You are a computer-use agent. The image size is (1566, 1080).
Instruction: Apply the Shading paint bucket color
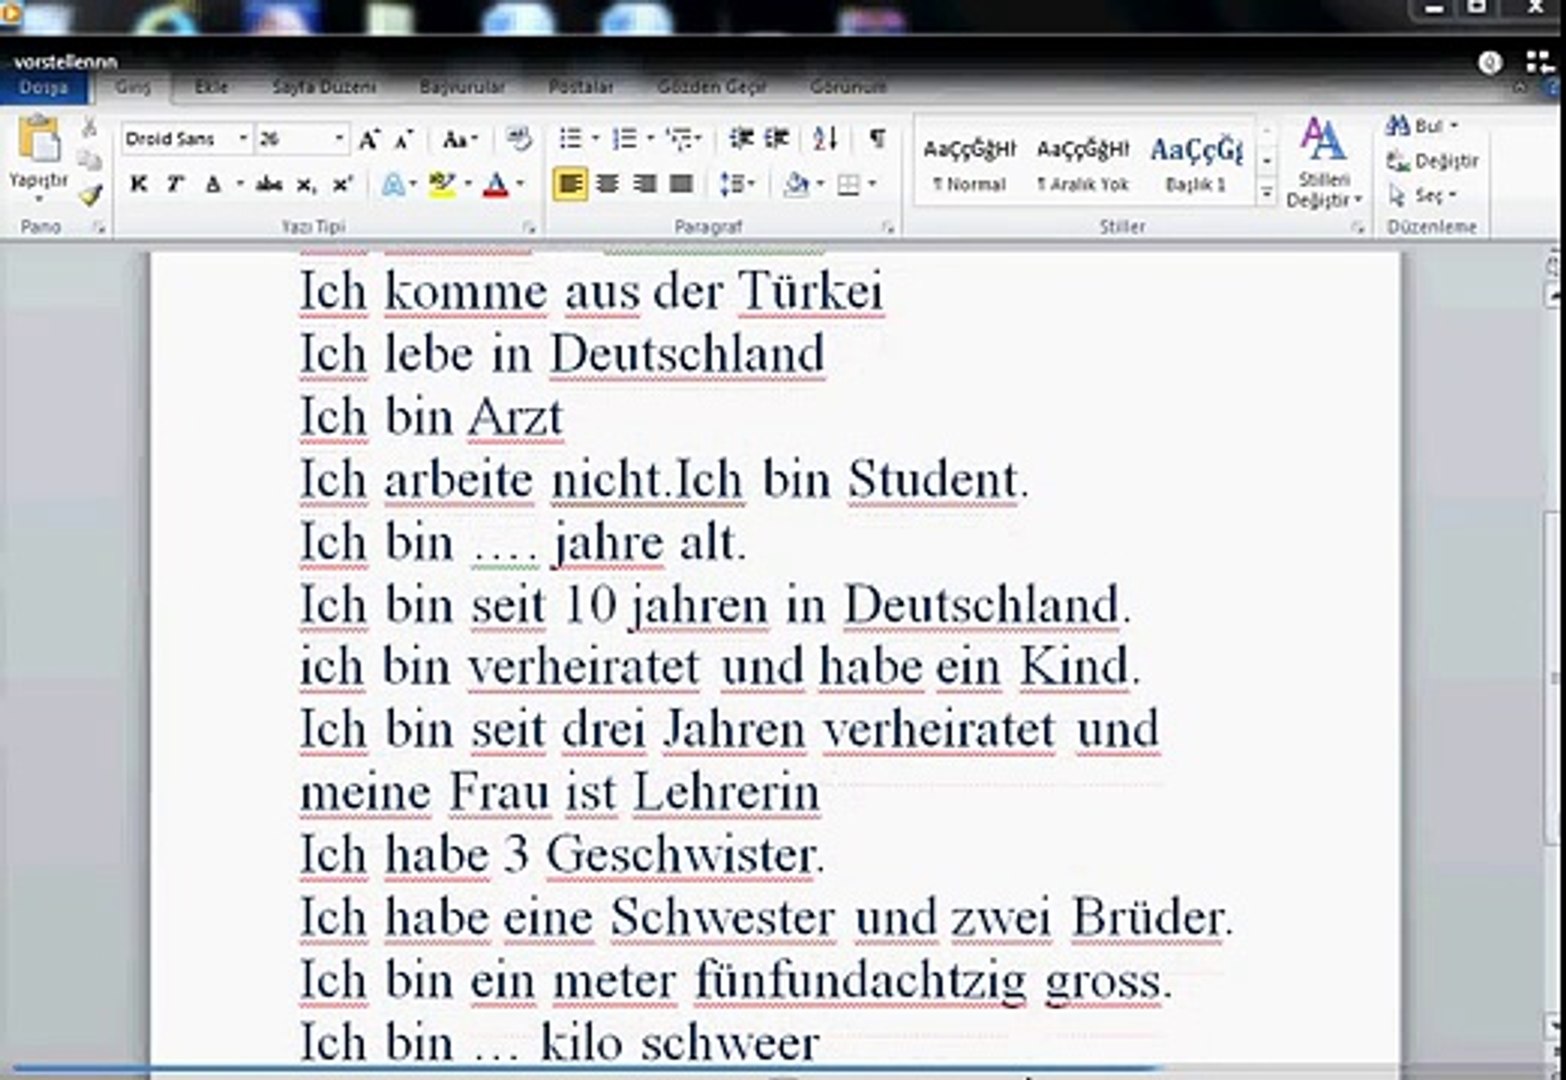796,184
